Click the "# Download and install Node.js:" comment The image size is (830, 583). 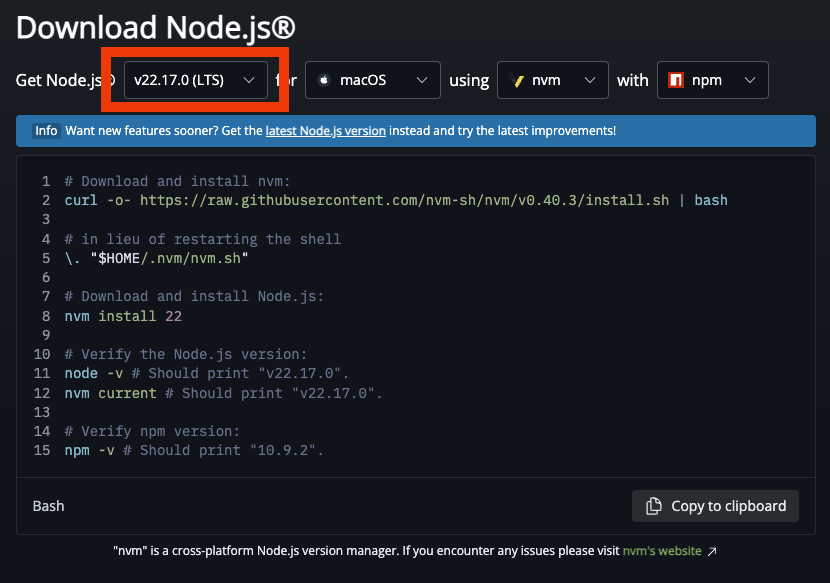coord(194,296)
